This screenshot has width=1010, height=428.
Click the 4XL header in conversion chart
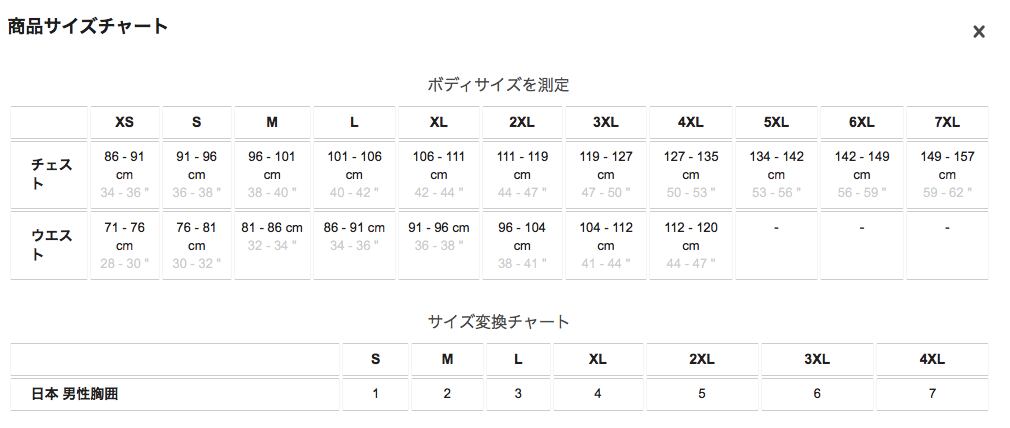(x=932, y=359)
